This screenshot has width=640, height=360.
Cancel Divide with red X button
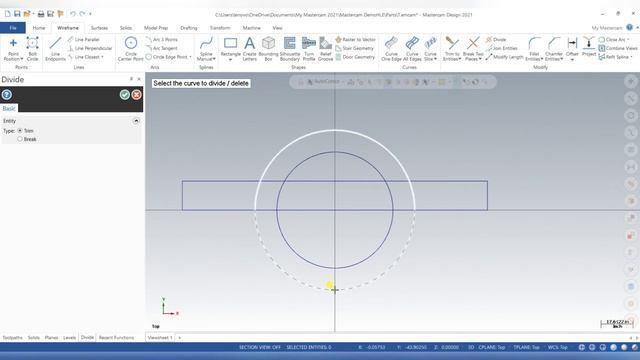click(x=137, y=95)
